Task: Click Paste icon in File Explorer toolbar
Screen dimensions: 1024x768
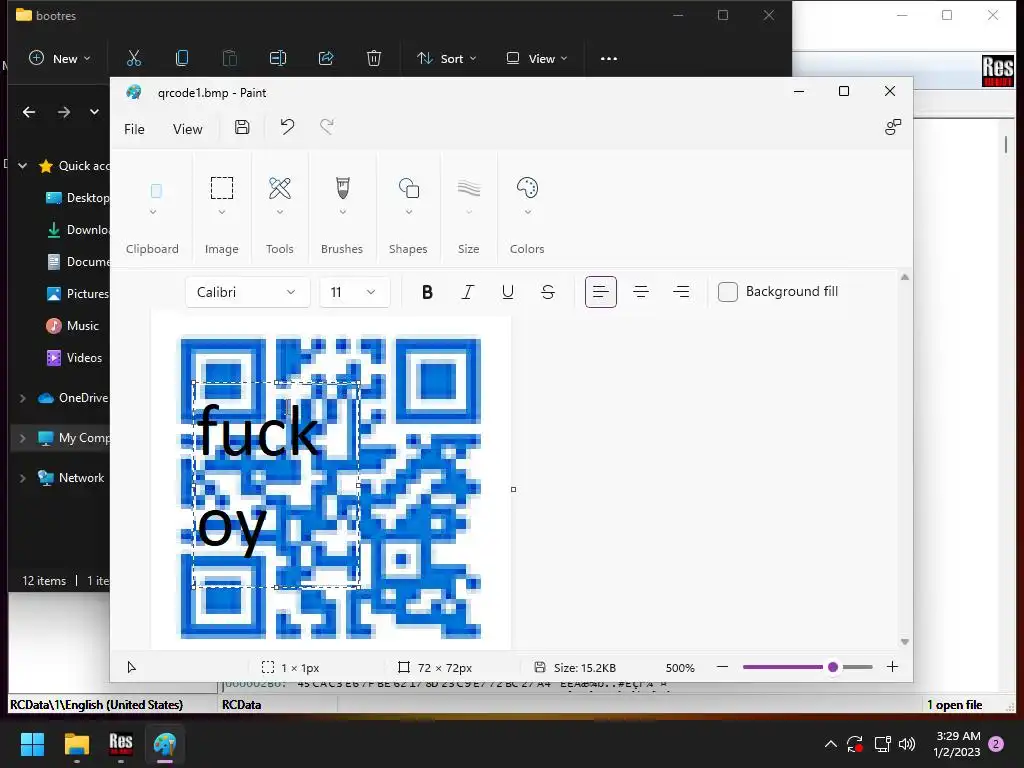Action: click(230, 59)
